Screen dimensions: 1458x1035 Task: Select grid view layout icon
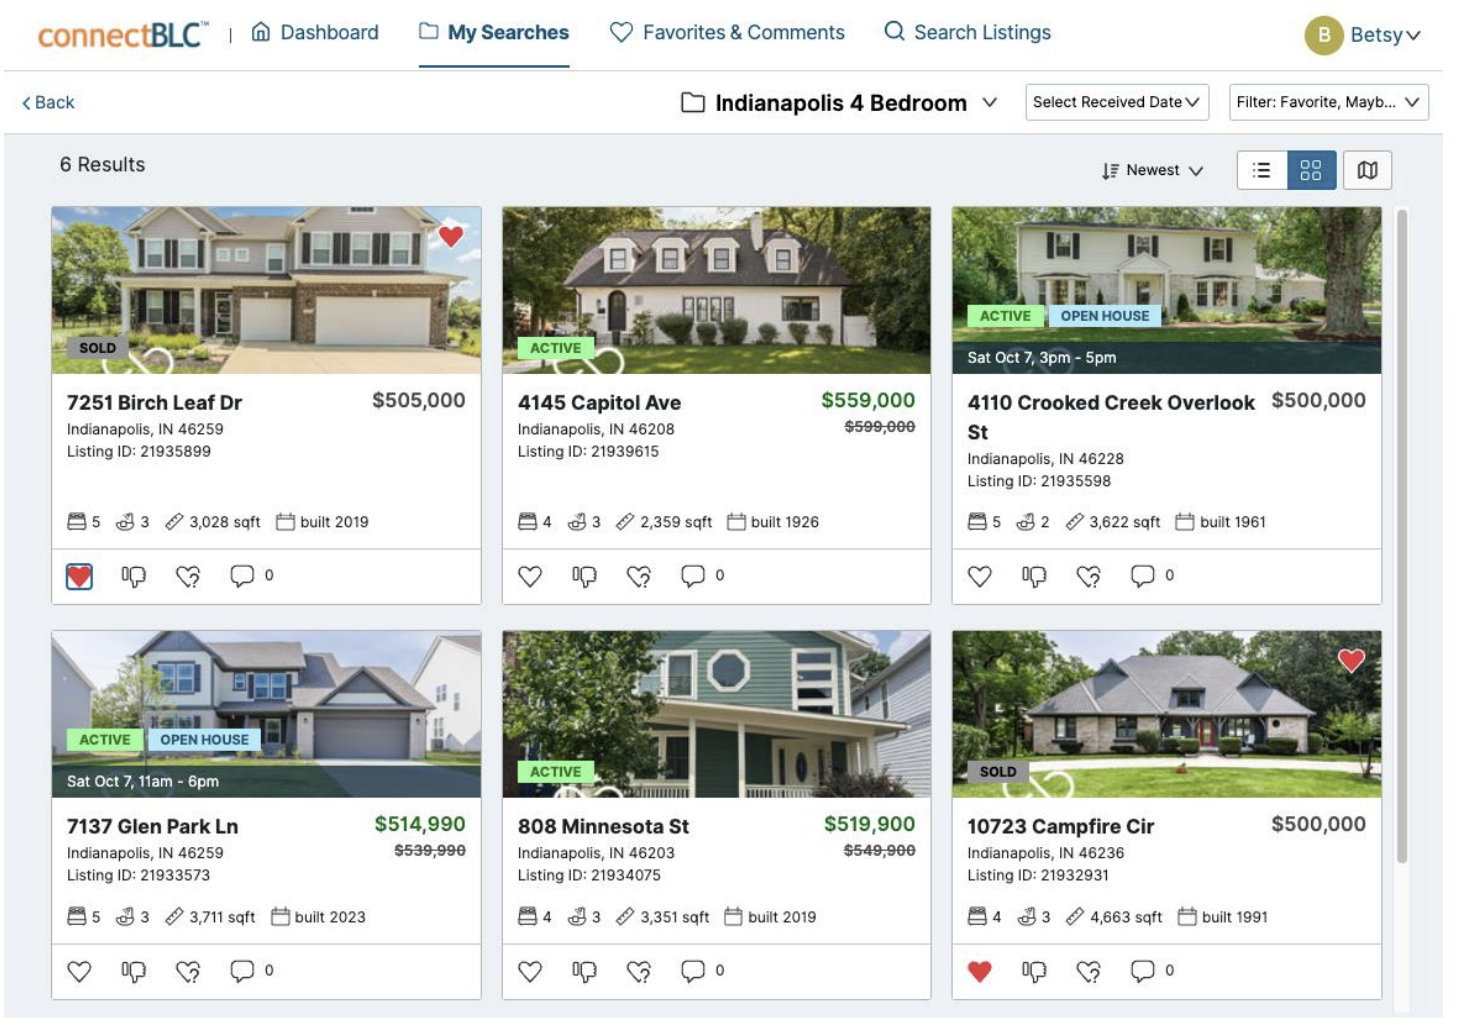click(x=1311, y=170)
